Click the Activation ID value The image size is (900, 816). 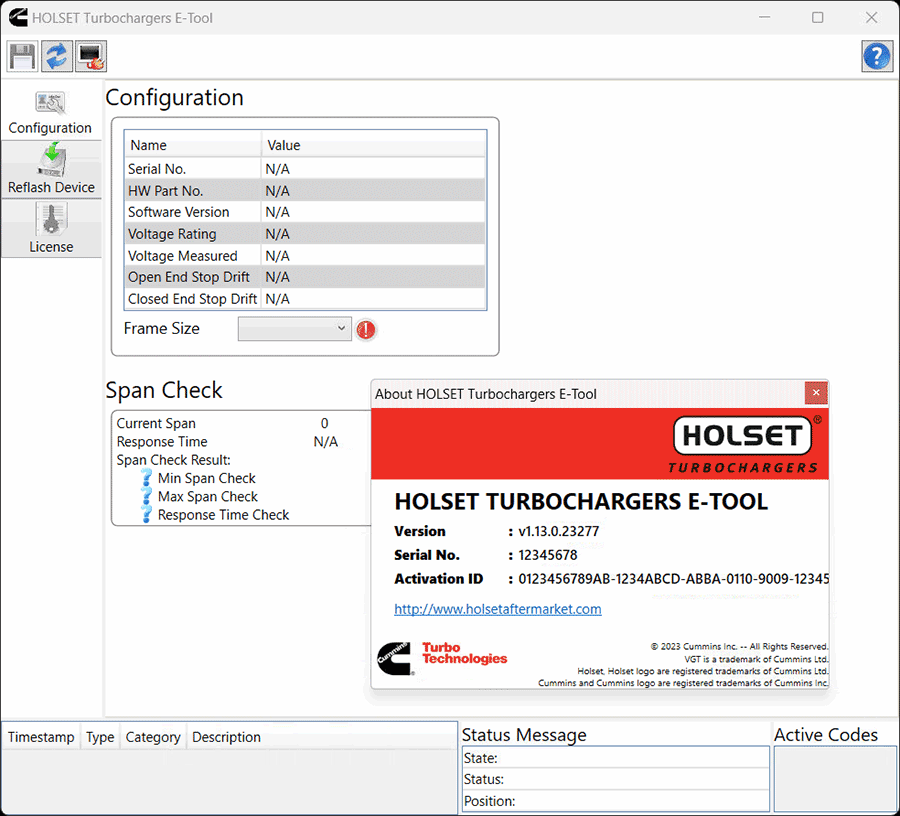coord(673,578)
